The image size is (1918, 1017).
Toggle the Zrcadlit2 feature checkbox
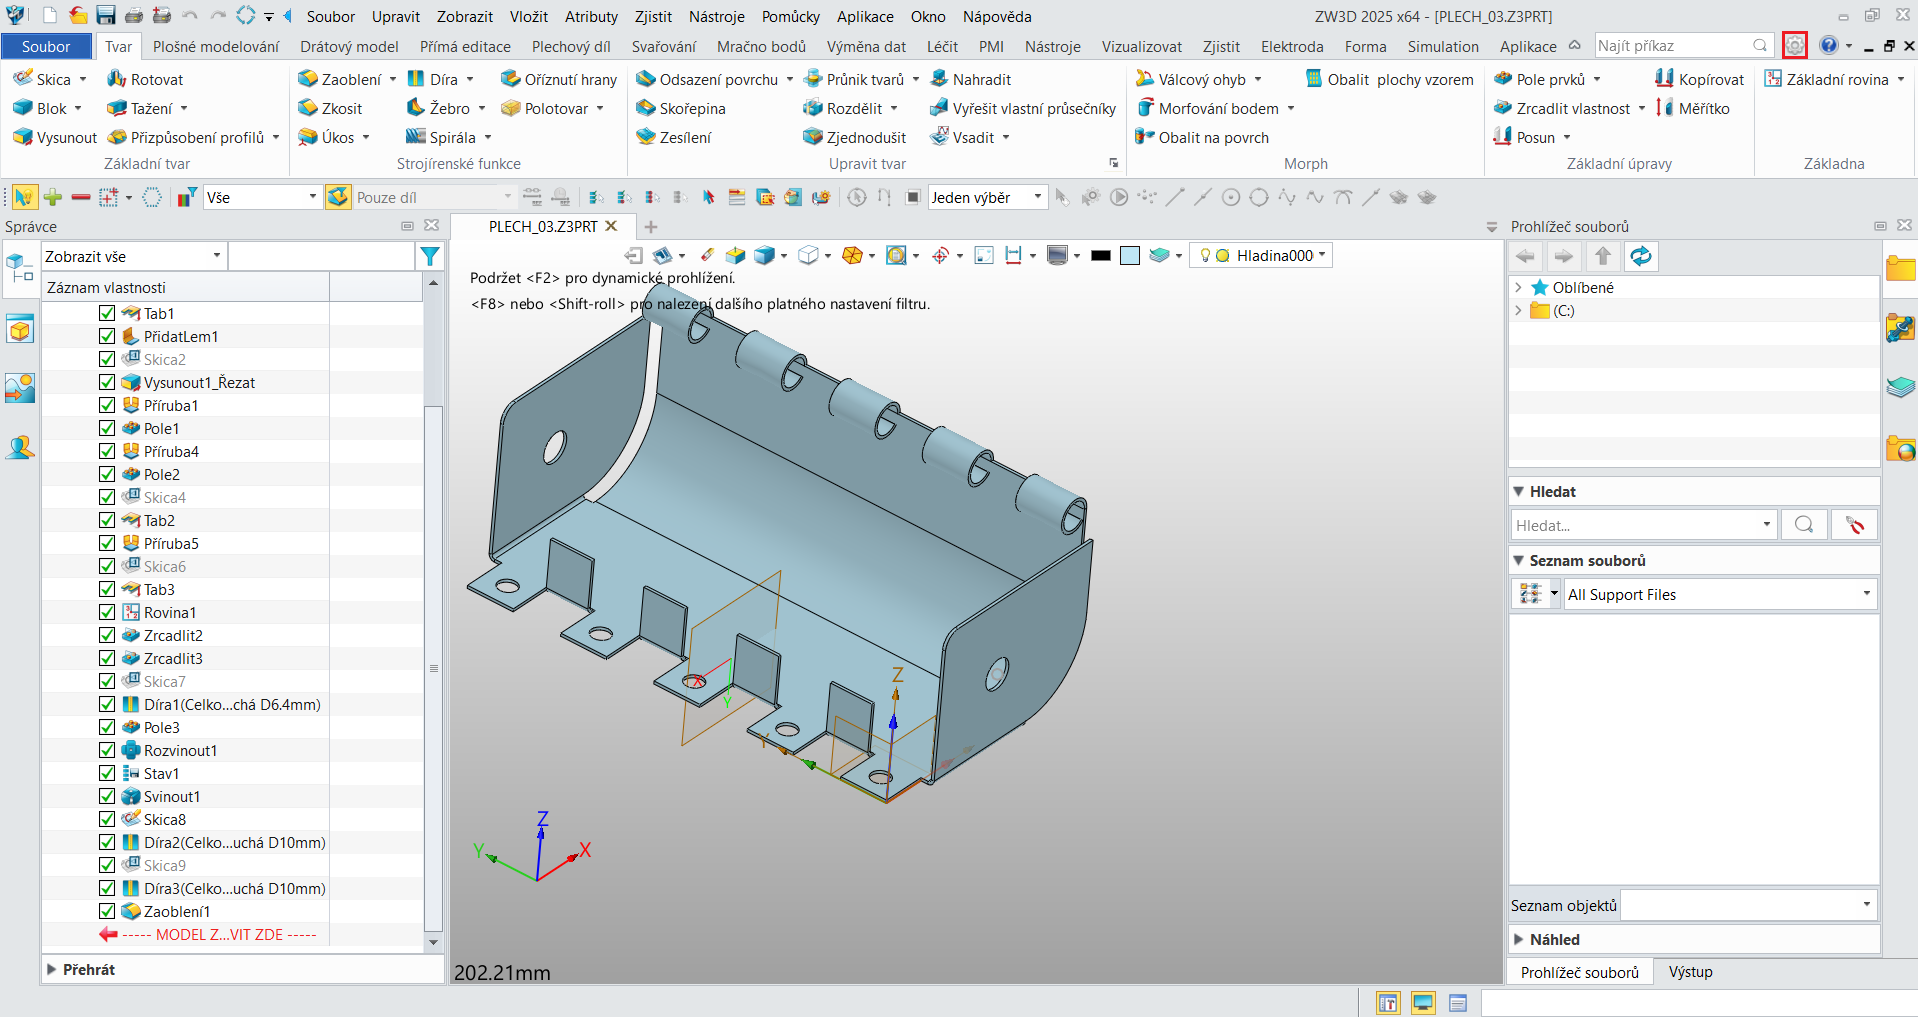pos(107,635)
